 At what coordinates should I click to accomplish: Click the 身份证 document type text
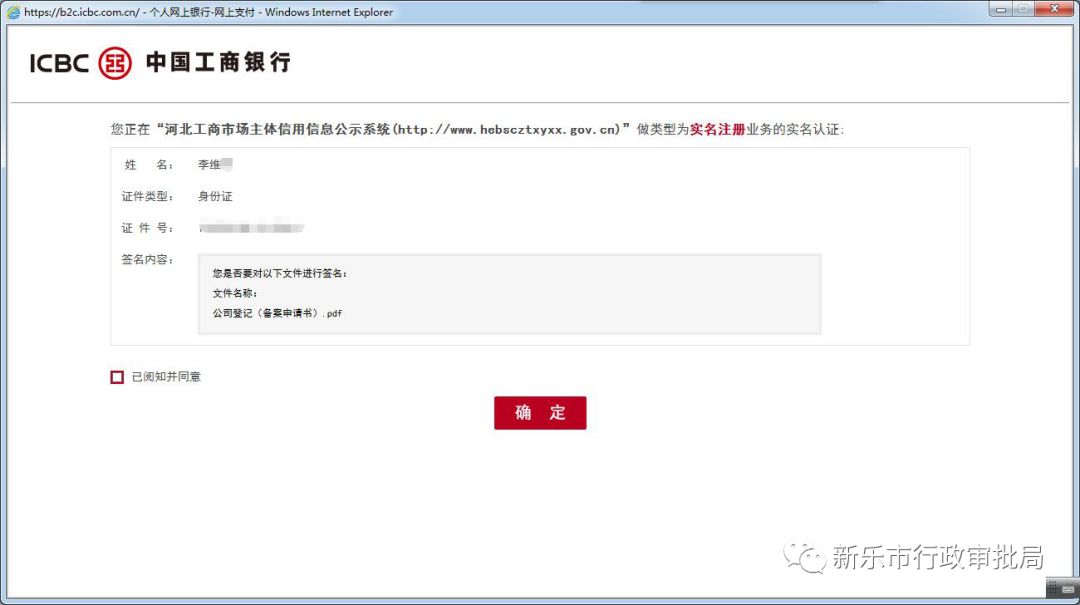coord(217,196)
